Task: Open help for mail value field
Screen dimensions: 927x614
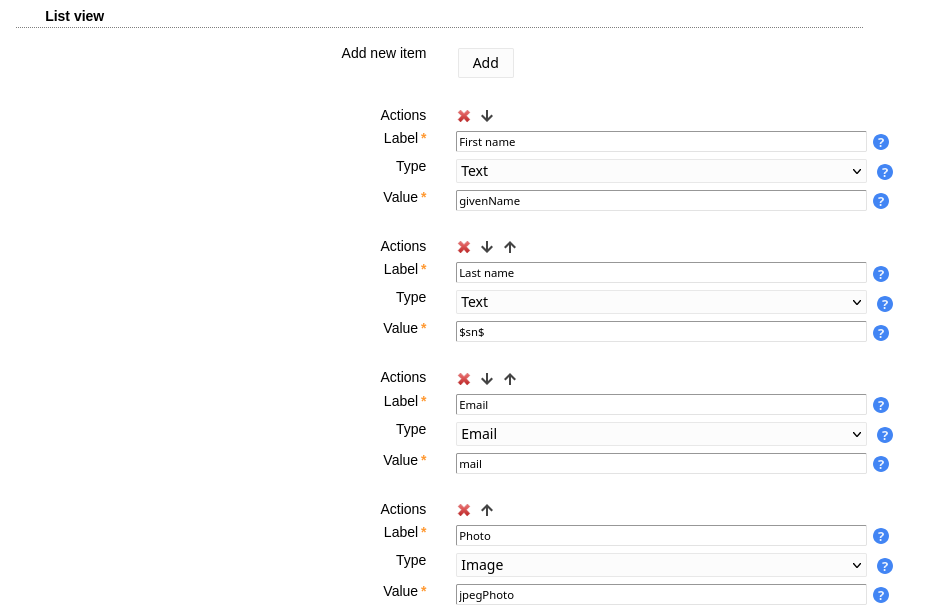Action: pos(881,464)
